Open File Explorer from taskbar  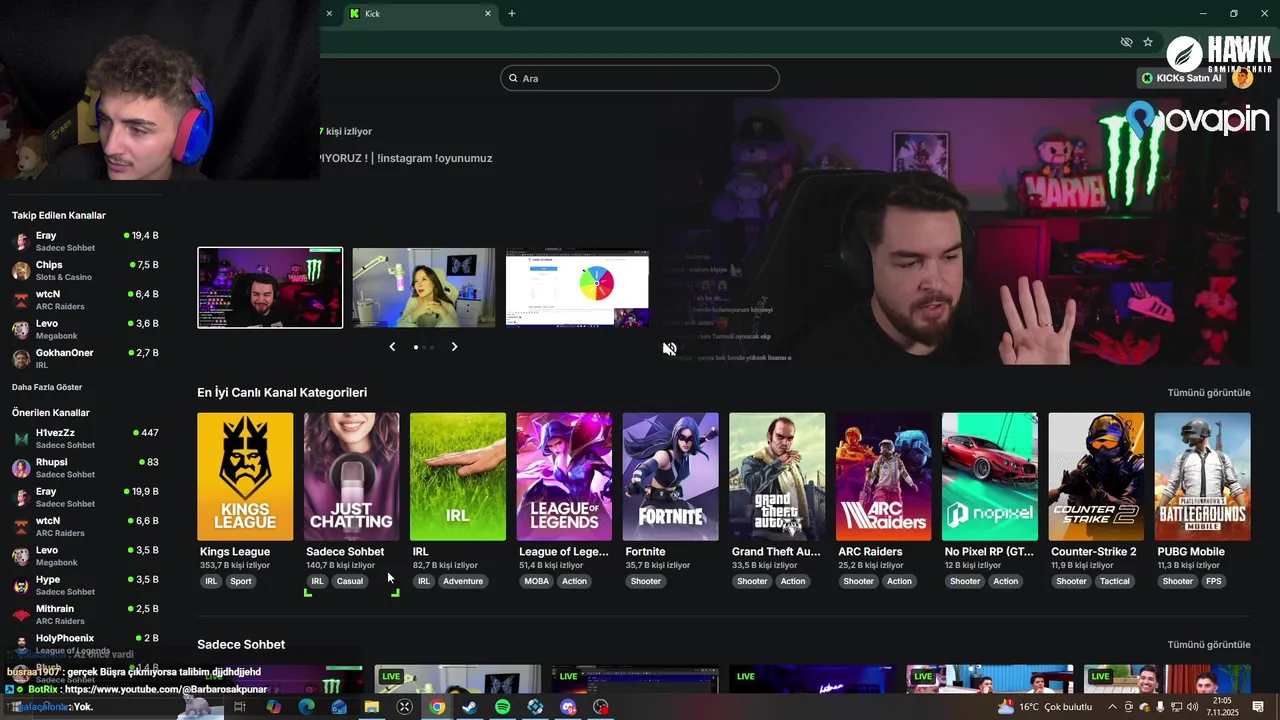point(372,707)
